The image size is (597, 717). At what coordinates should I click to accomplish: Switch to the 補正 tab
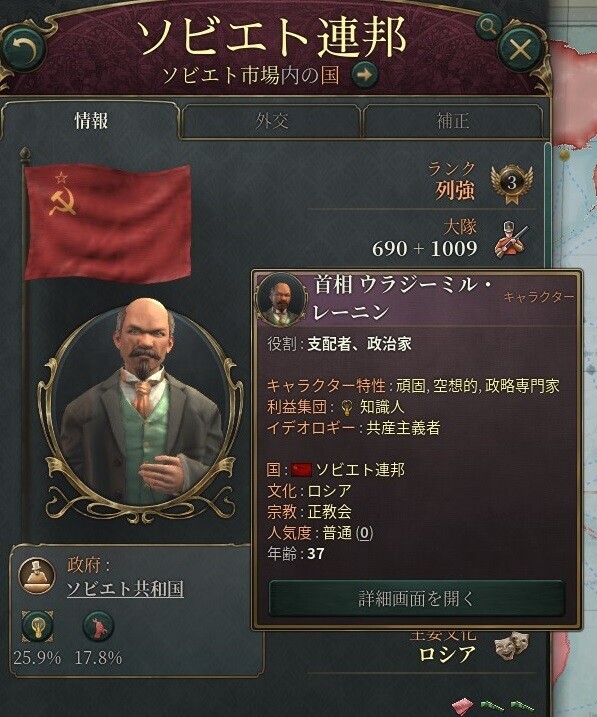click(453, 121)
